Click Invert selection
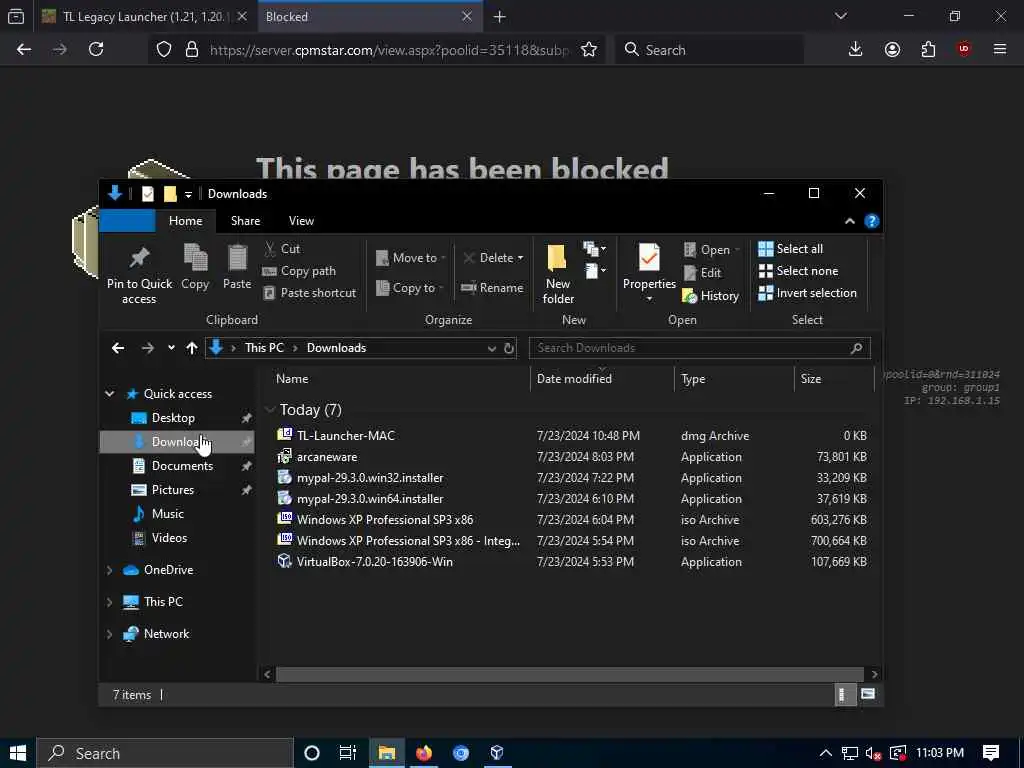The width and height of the screenshot is (1024, 768). point(808,293)
